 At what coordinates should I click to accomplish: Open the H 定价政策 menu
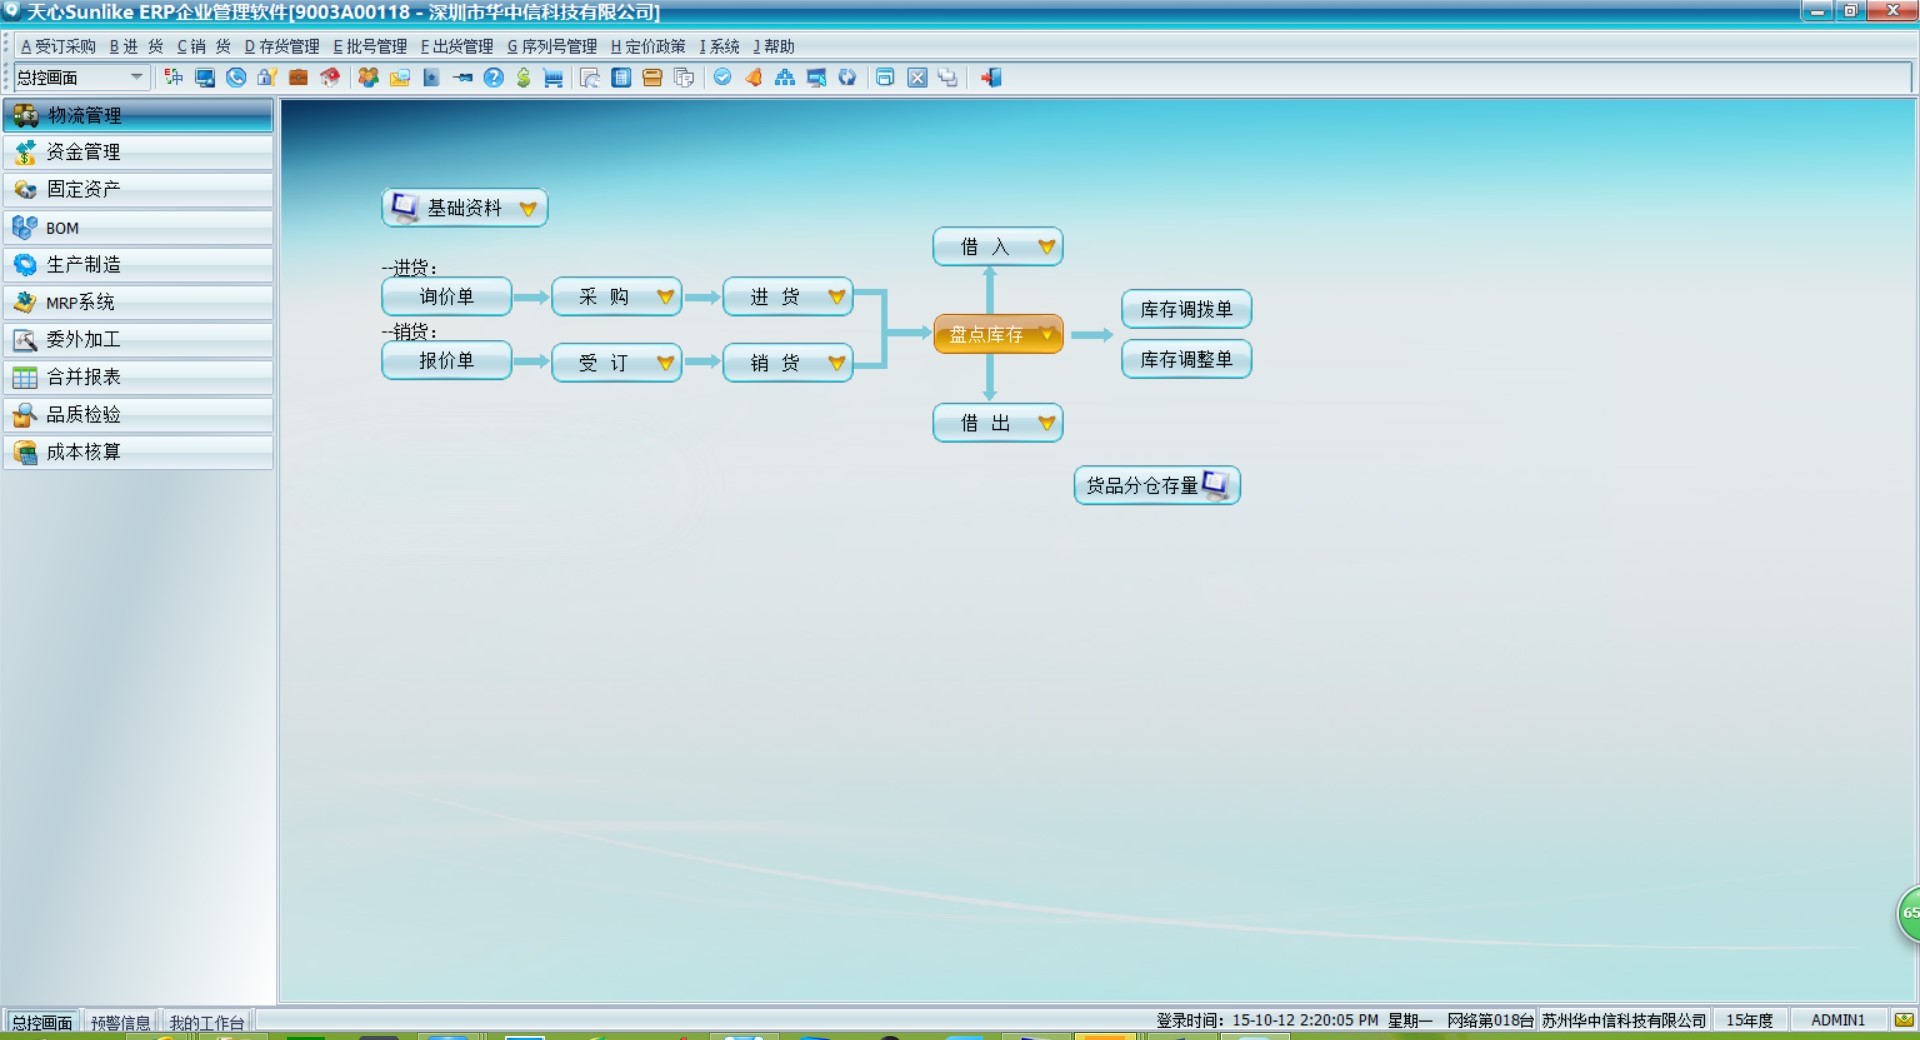pos(648,46)
